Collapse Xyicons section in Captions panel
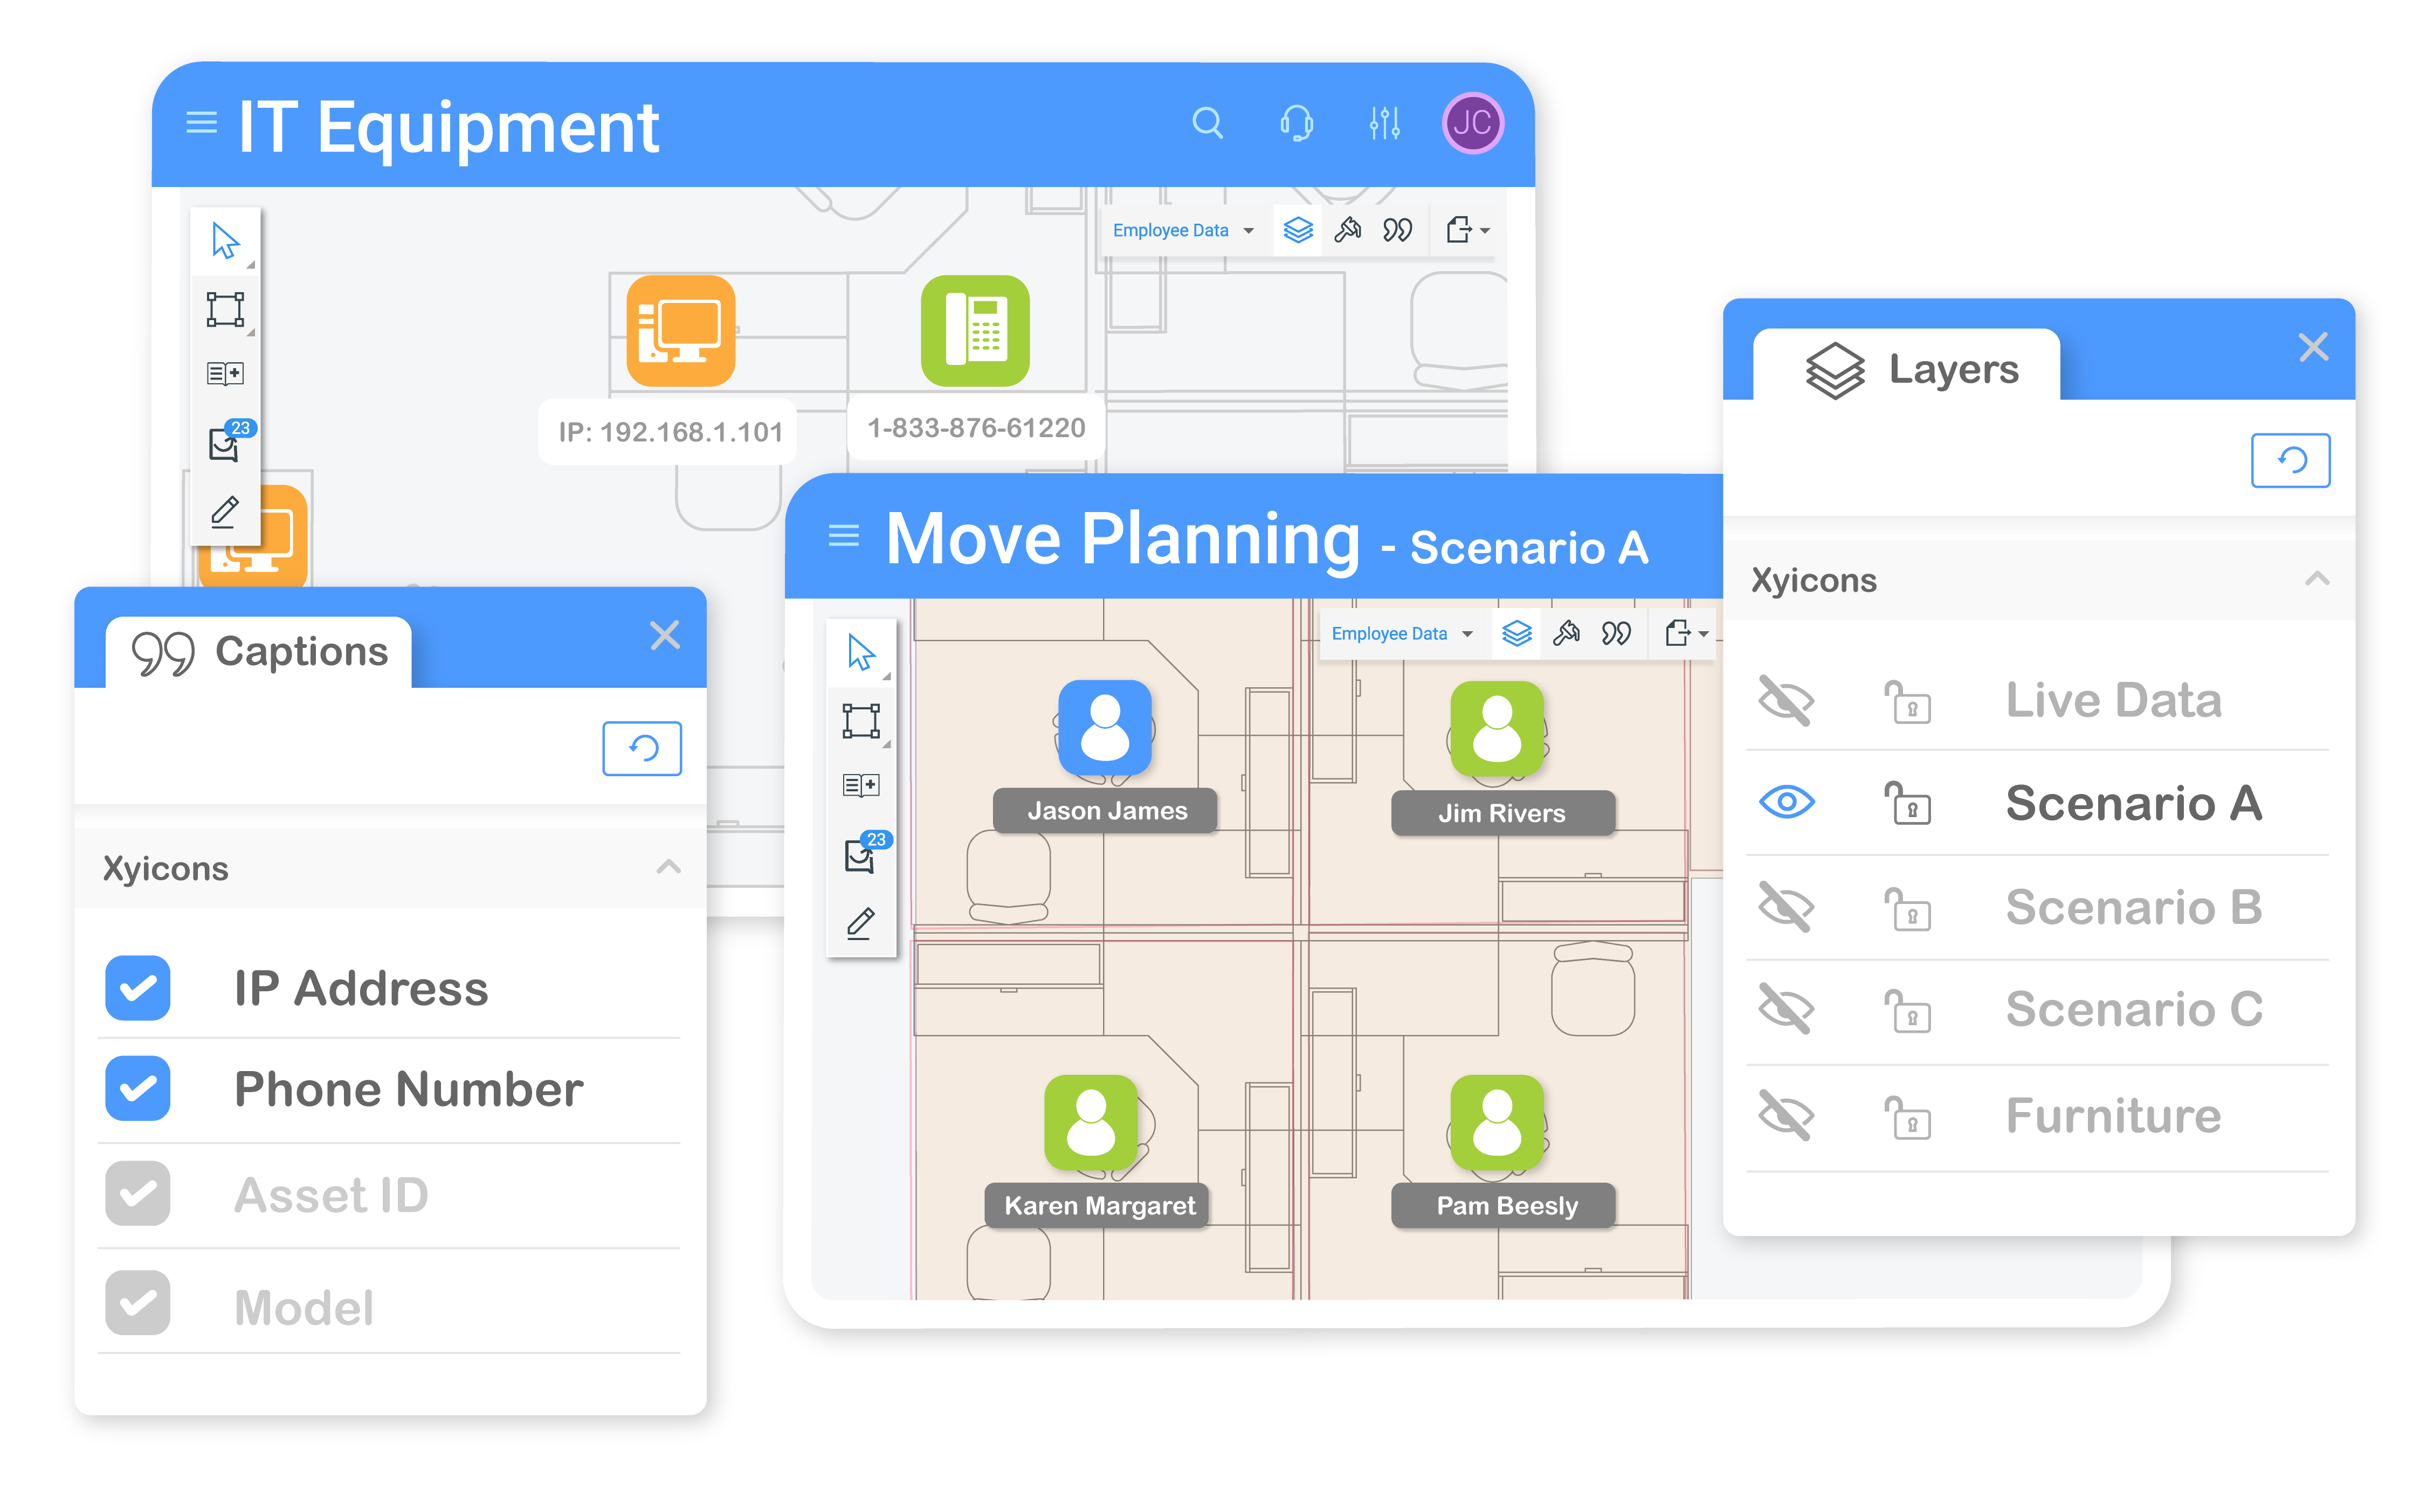The width and height of the screenshot is (2434, 1512). click(x=668, y=867)
